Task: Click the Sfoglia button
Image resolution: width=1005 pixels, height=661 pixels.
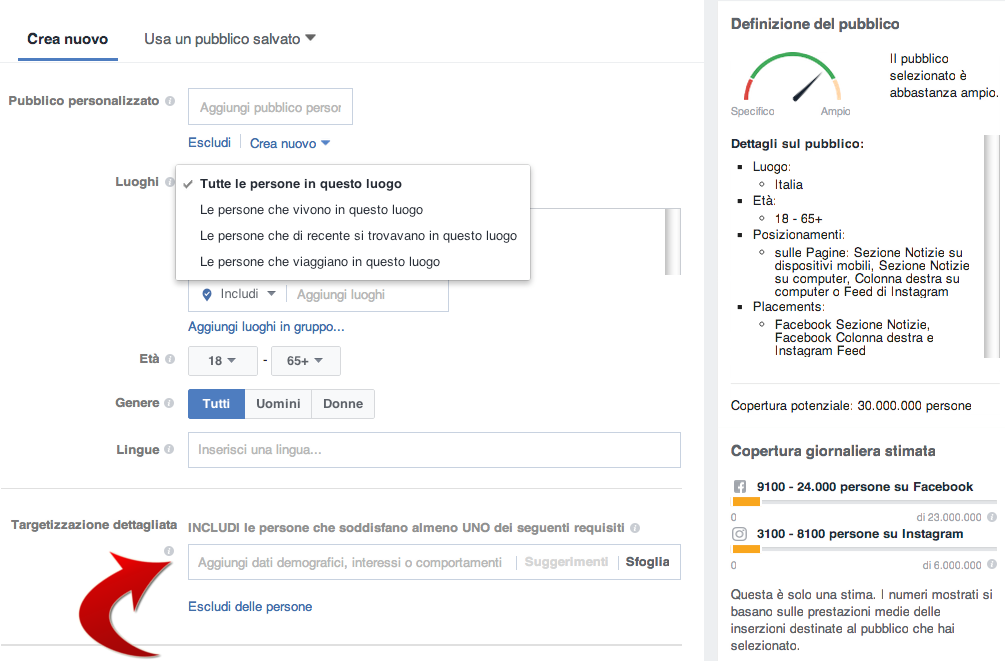Action: 648,562
